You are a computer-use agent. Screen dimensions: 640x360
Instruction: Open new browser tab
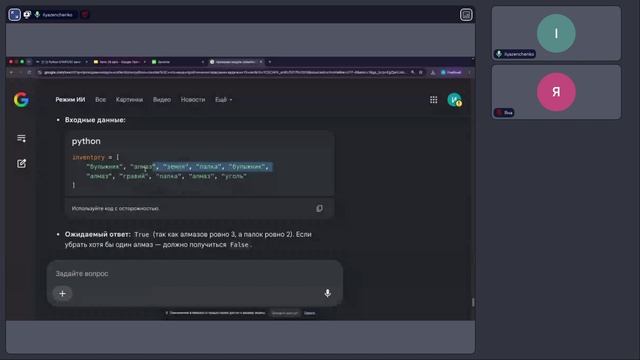[270, 62]
